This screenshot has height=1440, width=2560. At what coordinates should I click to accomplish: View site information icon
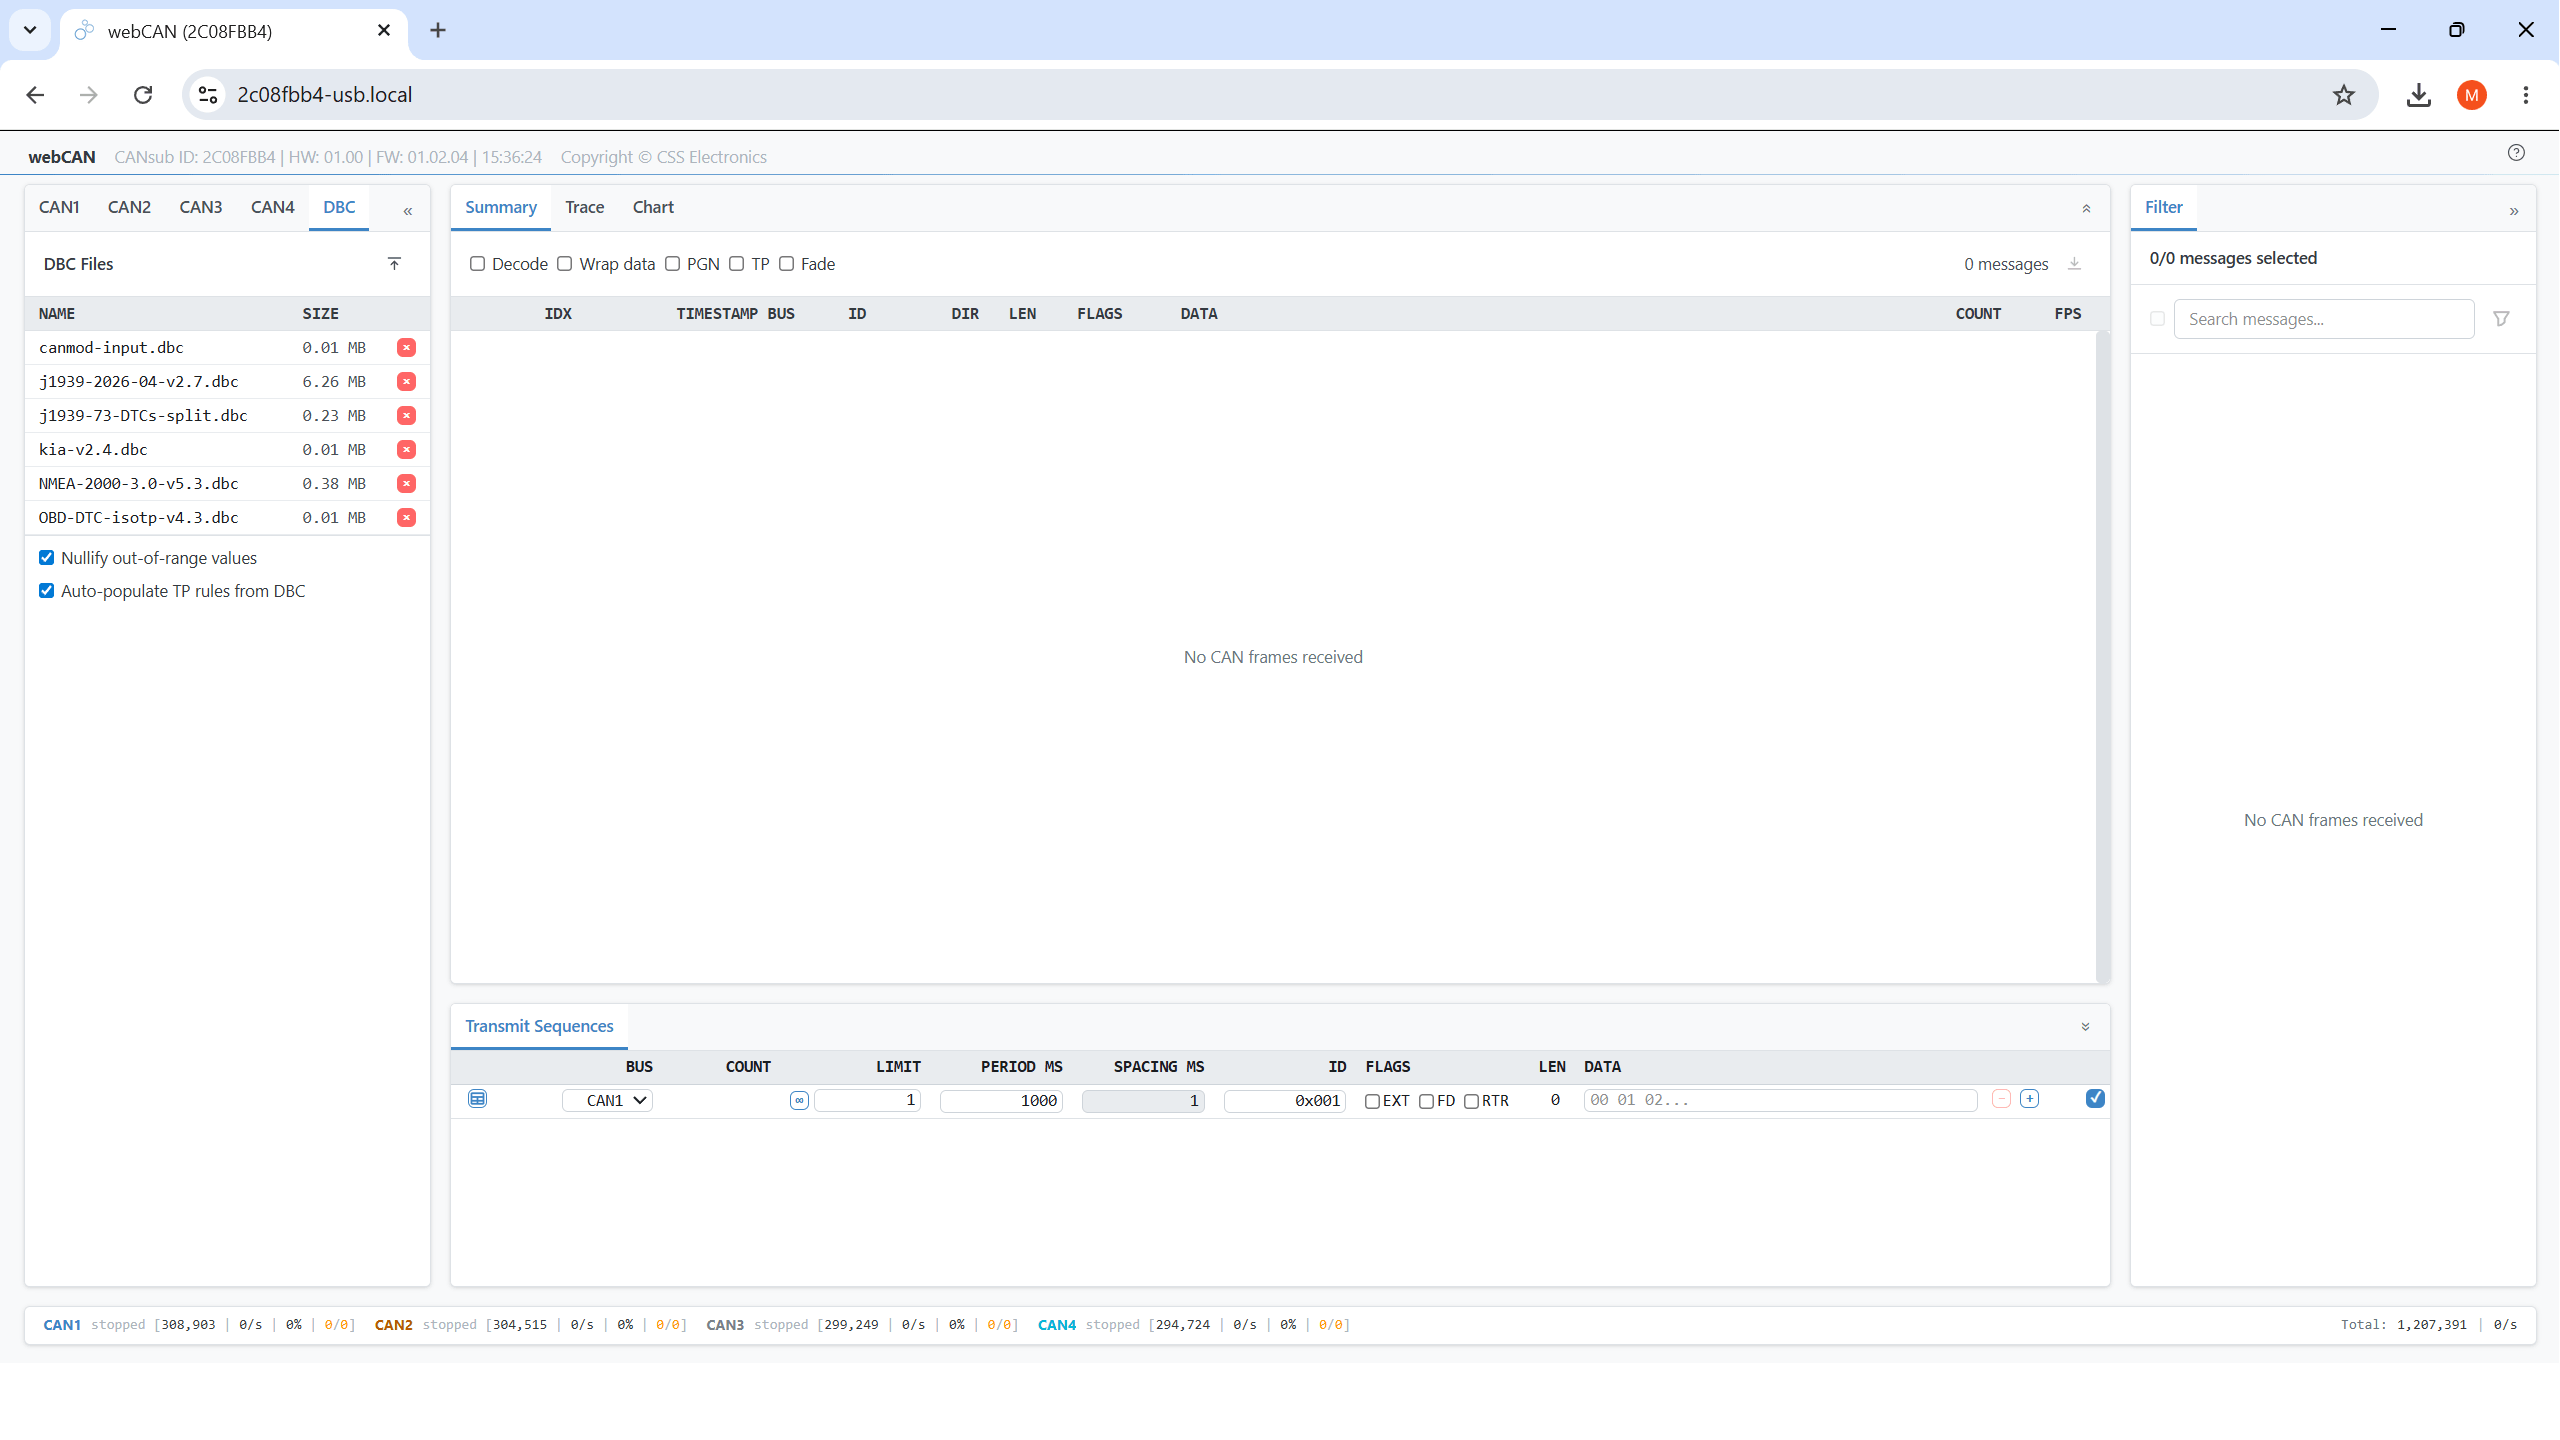(x=208, y=95)
